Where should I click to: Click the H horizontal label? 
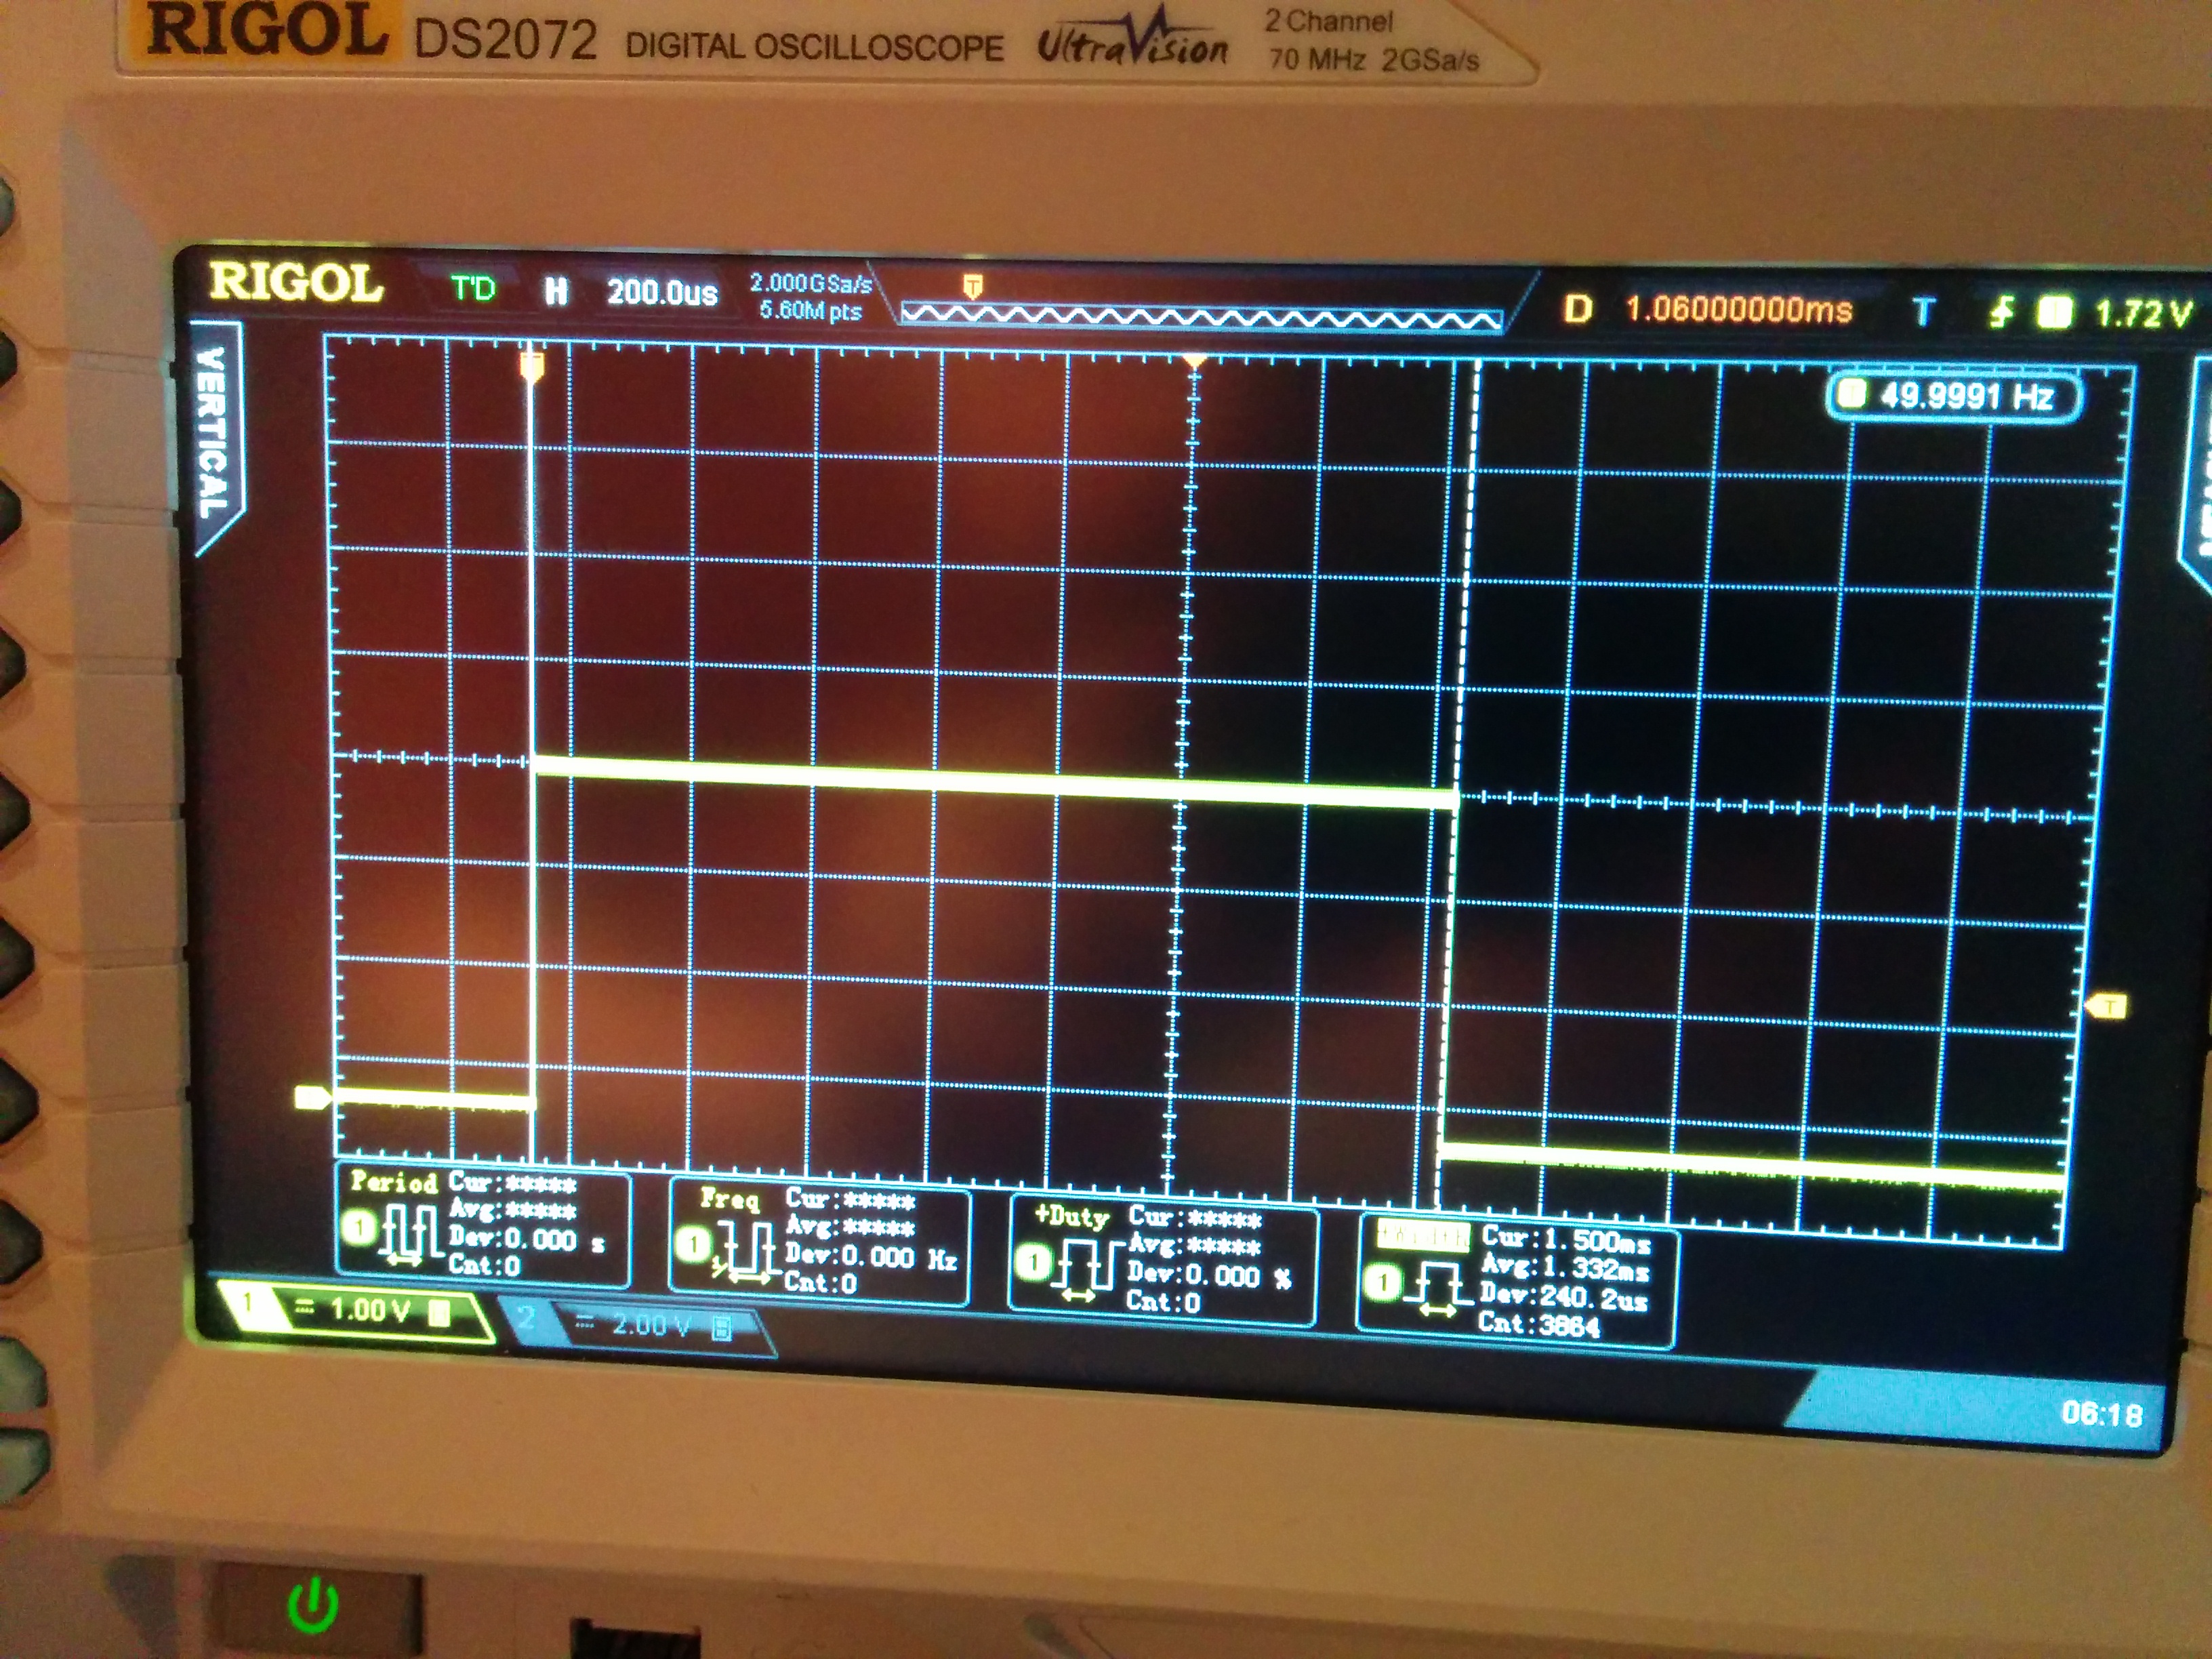point(556,291)
